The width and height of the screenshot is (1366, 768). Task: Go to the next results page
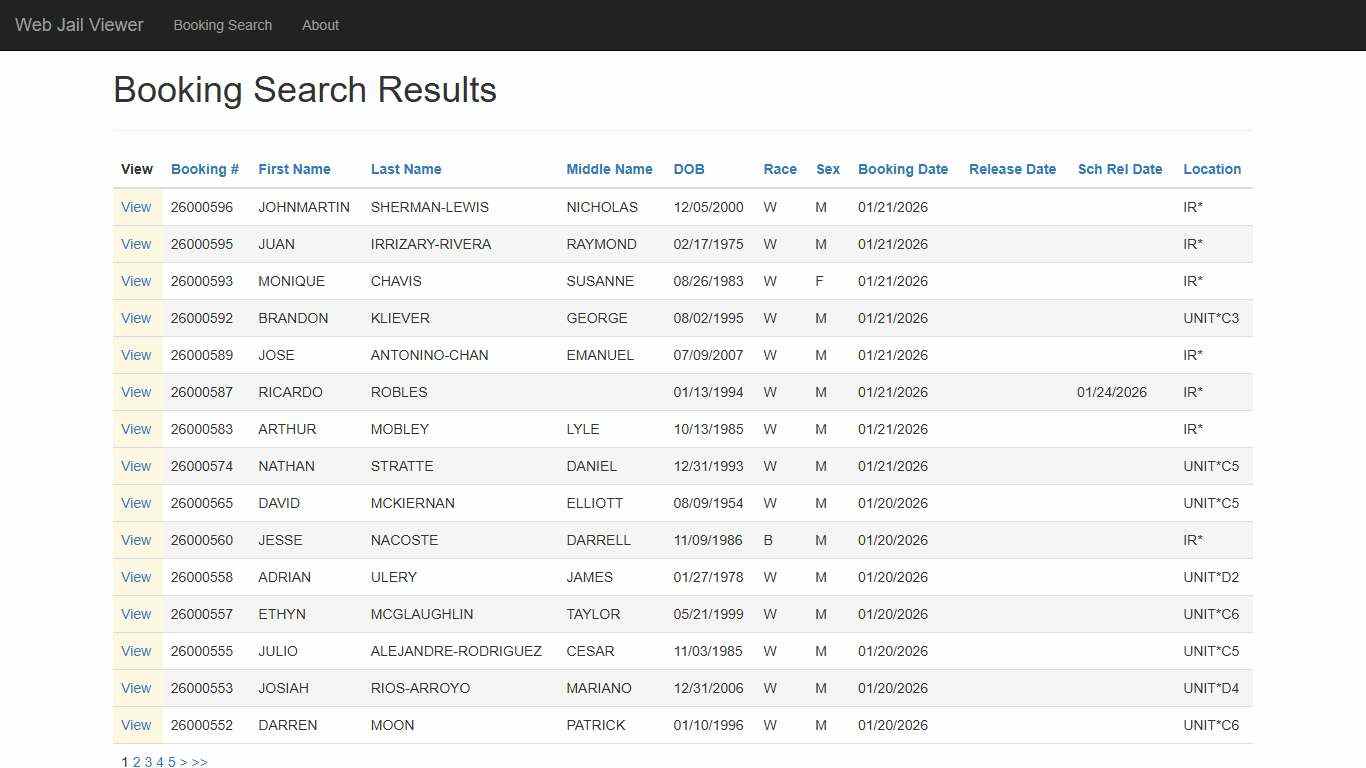[x=184, y=761]
